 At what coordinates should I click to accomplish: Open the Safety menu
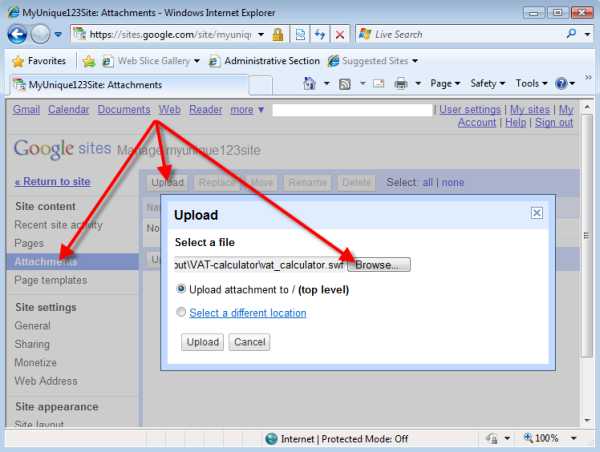coord(488,83)
